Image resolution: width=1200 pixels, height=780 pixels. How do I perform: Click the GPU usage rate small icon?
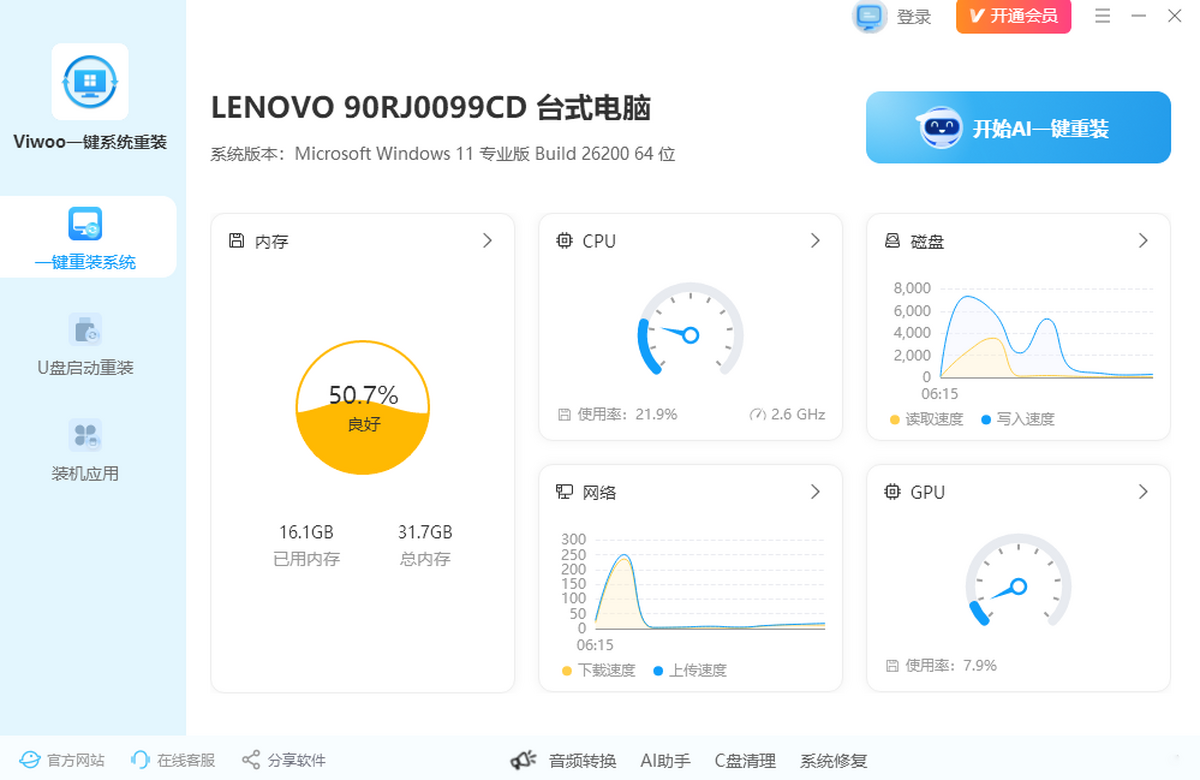[x=892, y=665]
